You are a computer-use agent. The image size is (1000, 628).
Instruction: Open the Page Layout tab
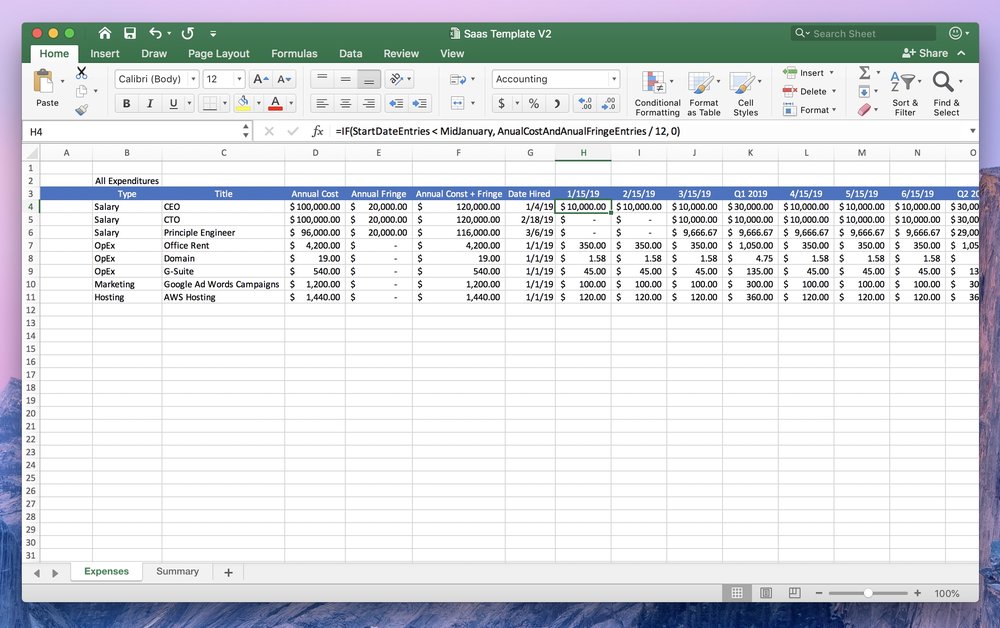pyautogui.click(x=219, y=53)
